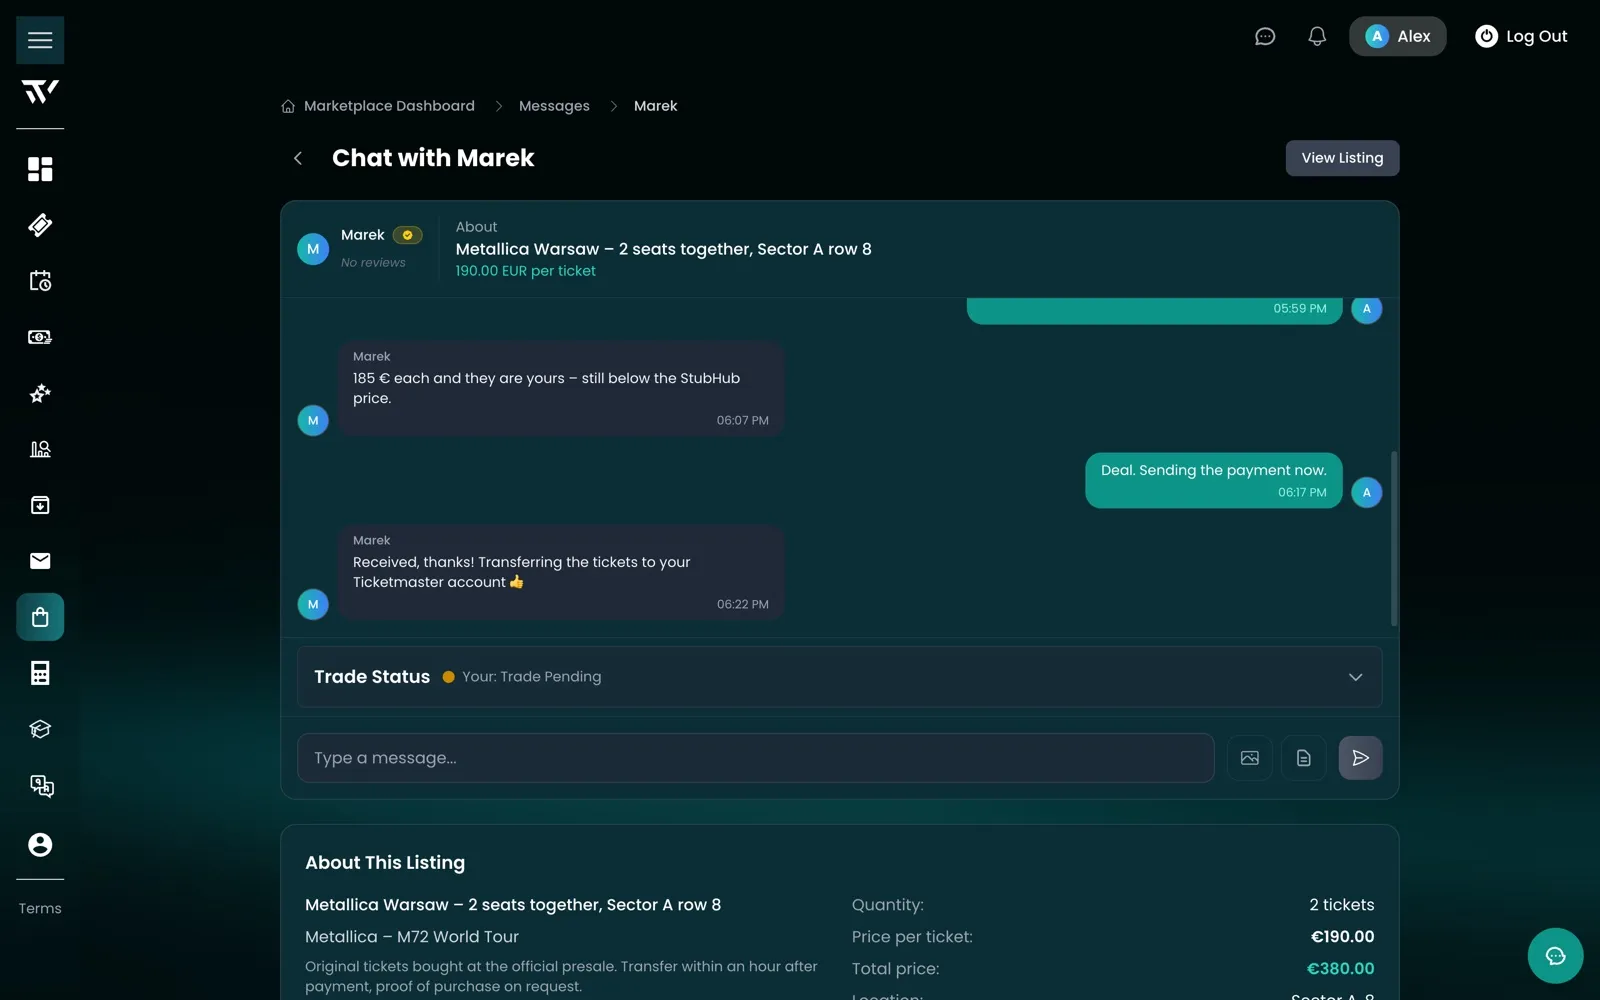Select the 'Deal. Sending the payment now.' message
This screenshot has height=1000, width=1600.
[x=1213, y=481]
